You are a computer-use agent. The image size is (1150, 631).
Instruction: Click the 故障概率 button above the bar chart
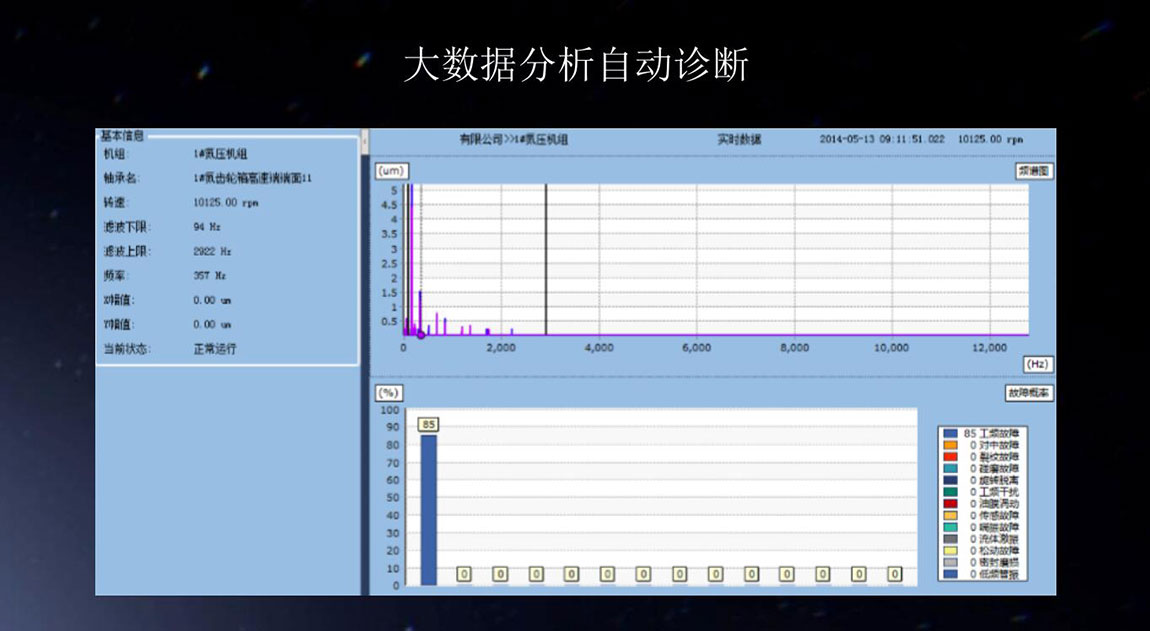[x=1028, y=393]
